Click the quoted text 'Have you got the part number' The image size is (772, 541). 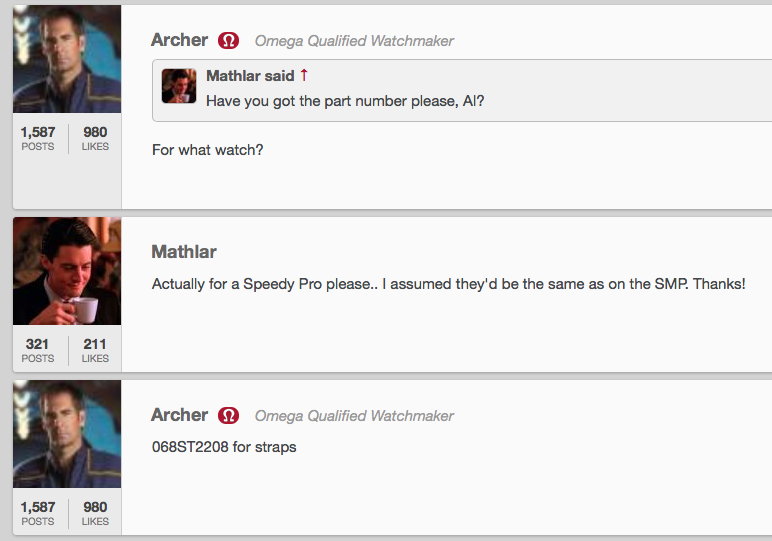tap(345, 101)
